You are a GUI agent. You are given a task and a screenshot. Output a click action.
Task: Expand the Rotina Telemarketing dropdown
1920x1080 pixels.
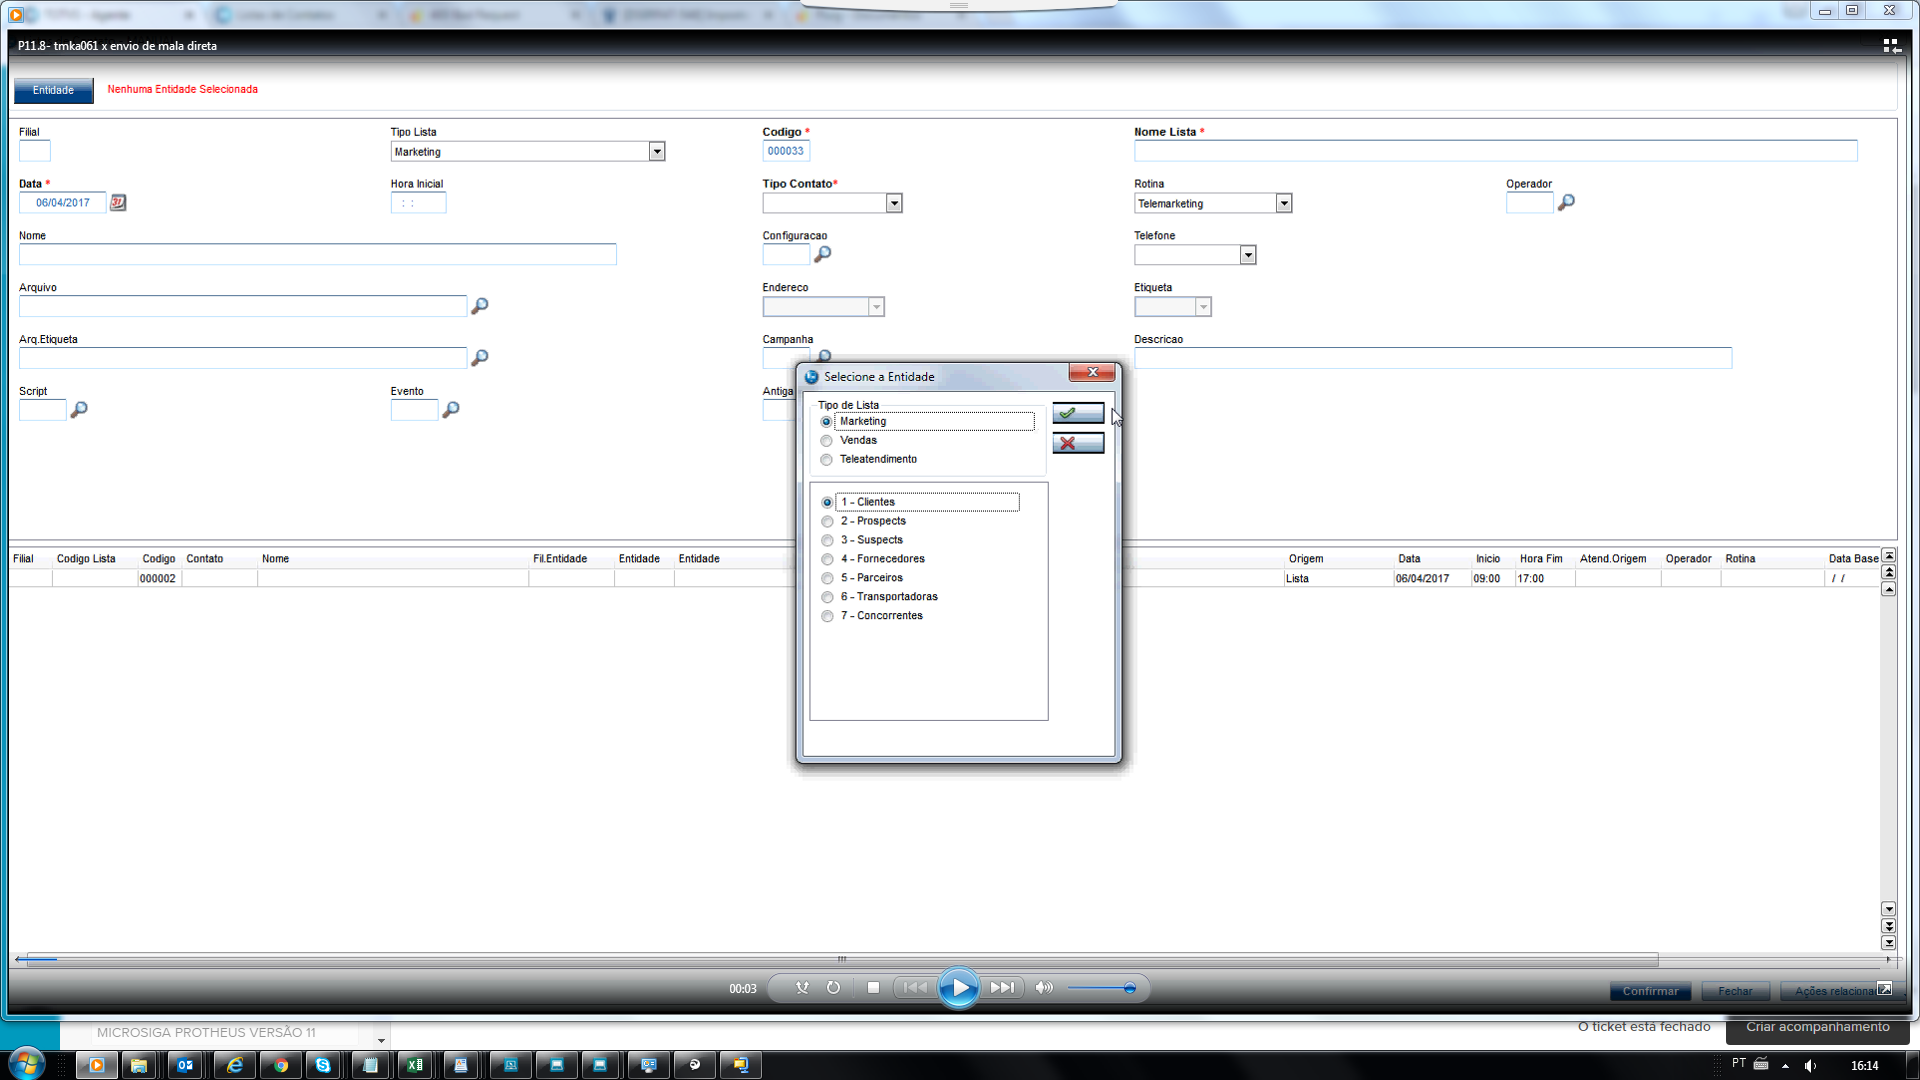pos(1284,204)
